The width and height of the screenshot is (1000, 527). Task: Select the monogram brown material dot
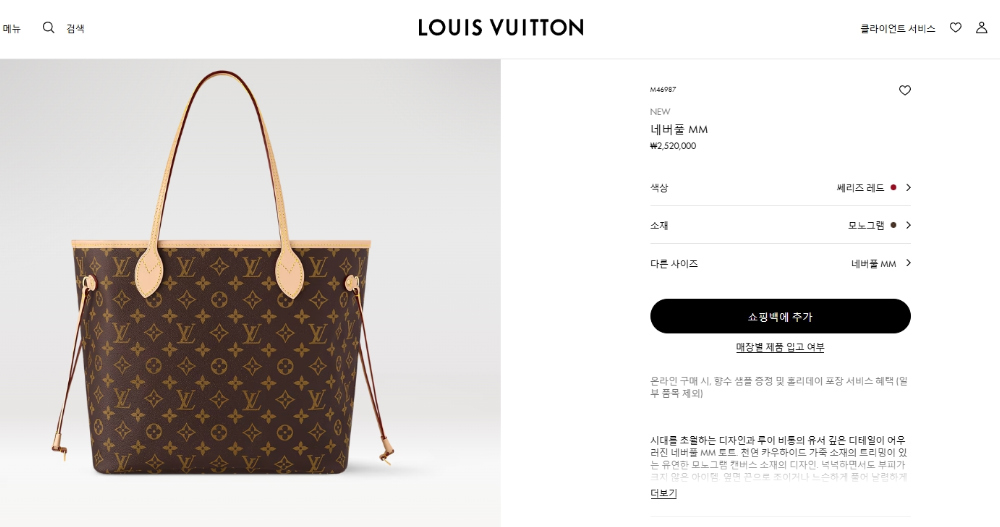(x=893, y=225)
